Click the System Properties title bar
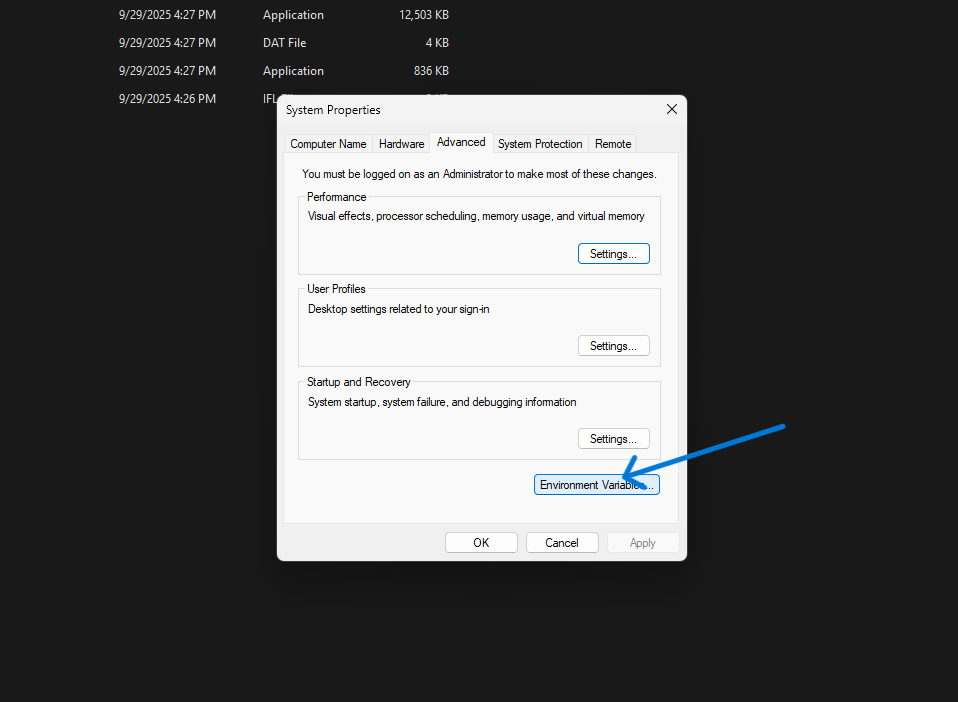This screenshot has width=958, height=702. click(x=450, y=110)
